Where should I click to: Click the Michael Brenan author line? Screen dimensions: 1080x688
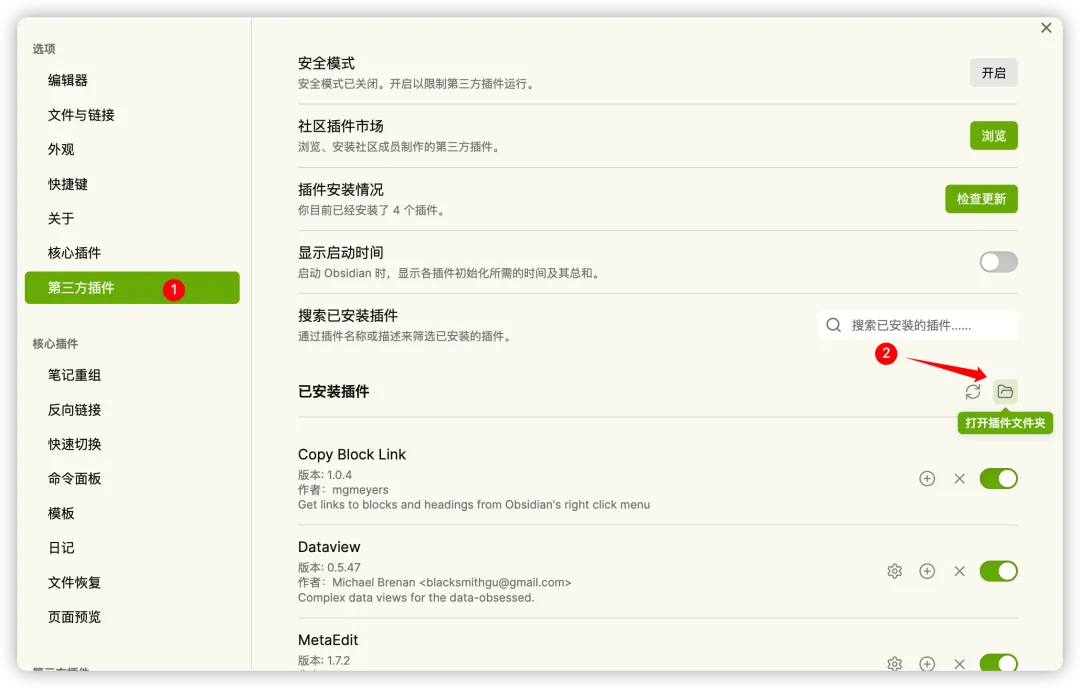pyautogui.click(x=435, y=583)
